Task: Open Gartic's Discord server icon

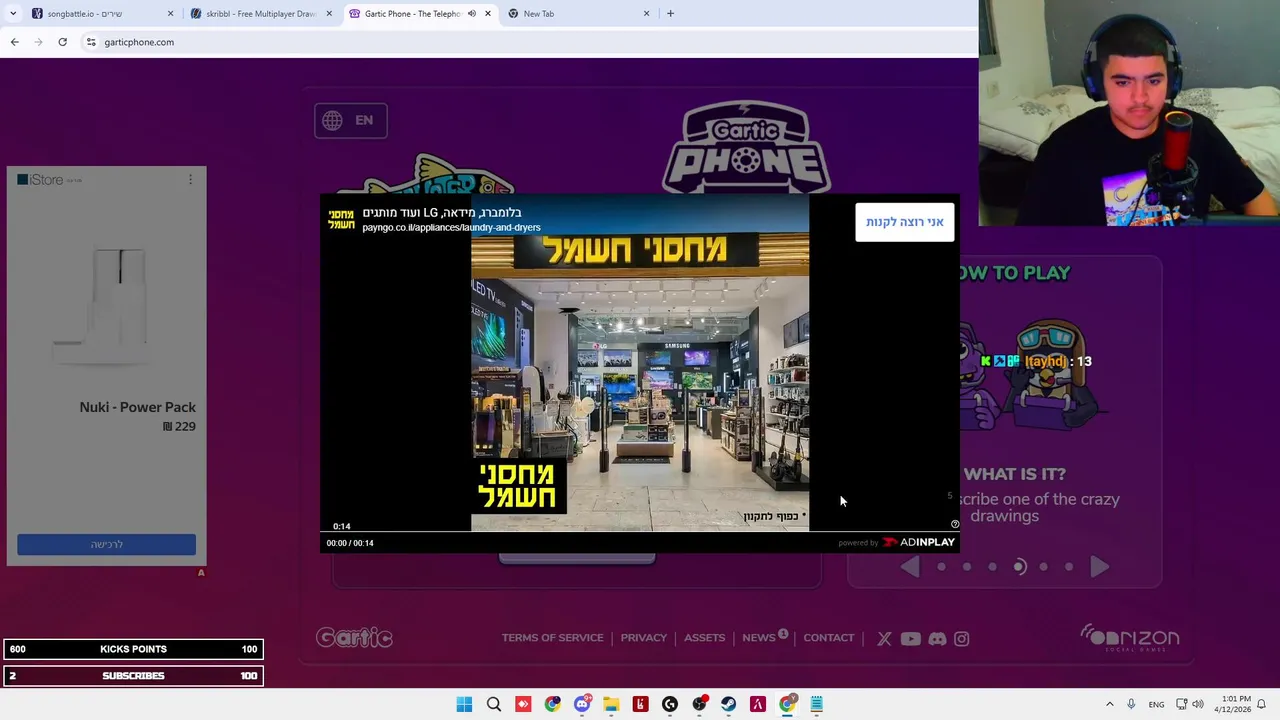Action: [x=937, y=639]
